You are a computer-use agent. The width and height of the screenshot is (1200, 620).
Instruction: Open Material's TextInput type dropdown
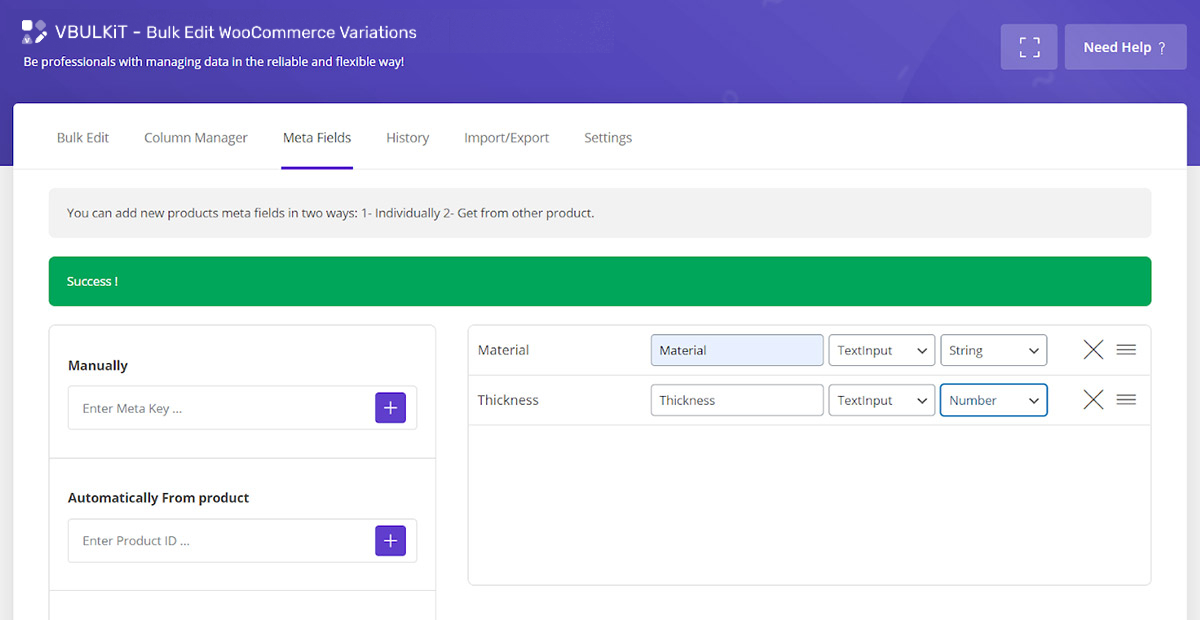coord(881,350)
